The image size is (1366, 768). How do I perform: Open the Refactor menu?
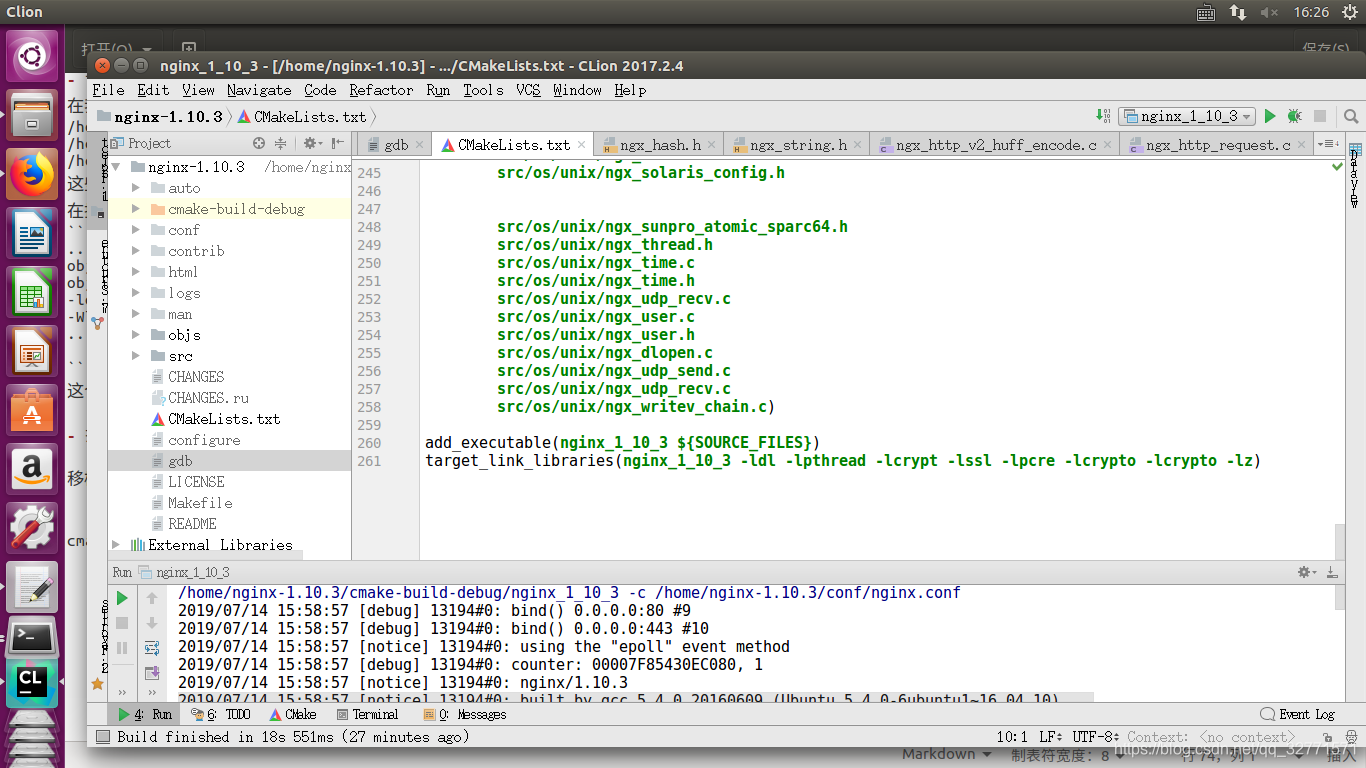(381, 90)
